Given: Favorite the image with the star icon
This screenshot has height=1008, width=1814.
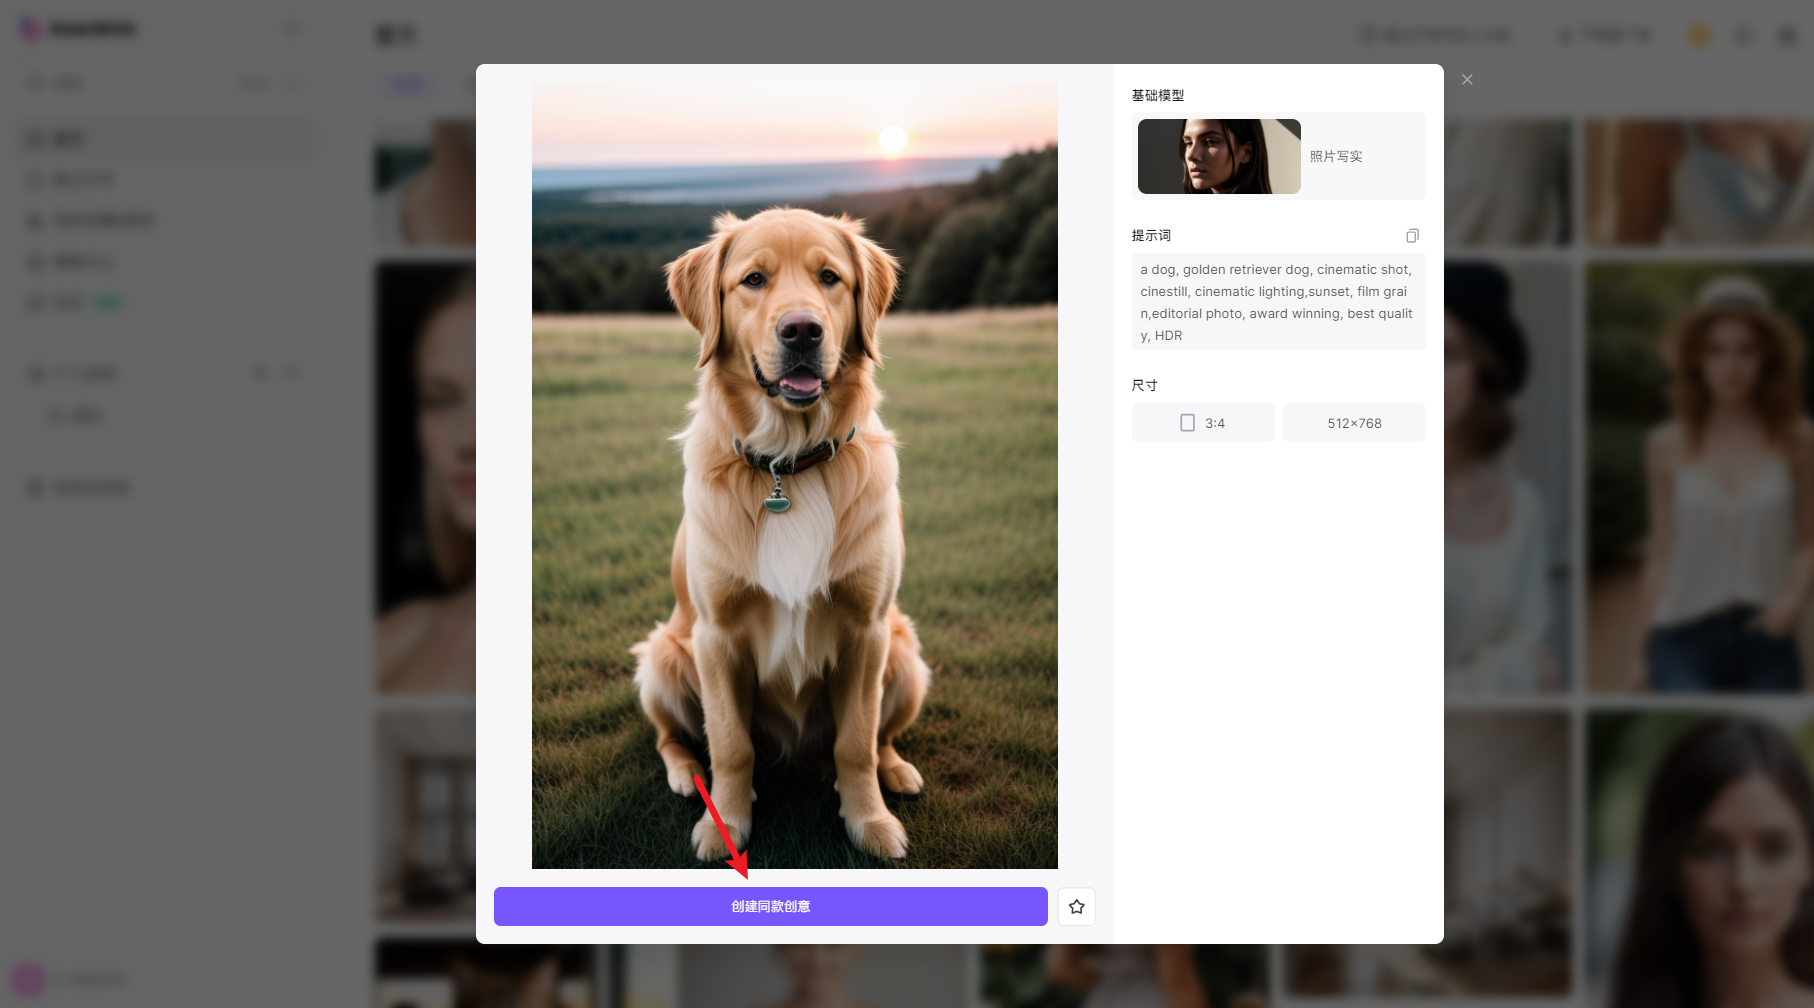Looking at the screenshot, I should point(1076,906).
